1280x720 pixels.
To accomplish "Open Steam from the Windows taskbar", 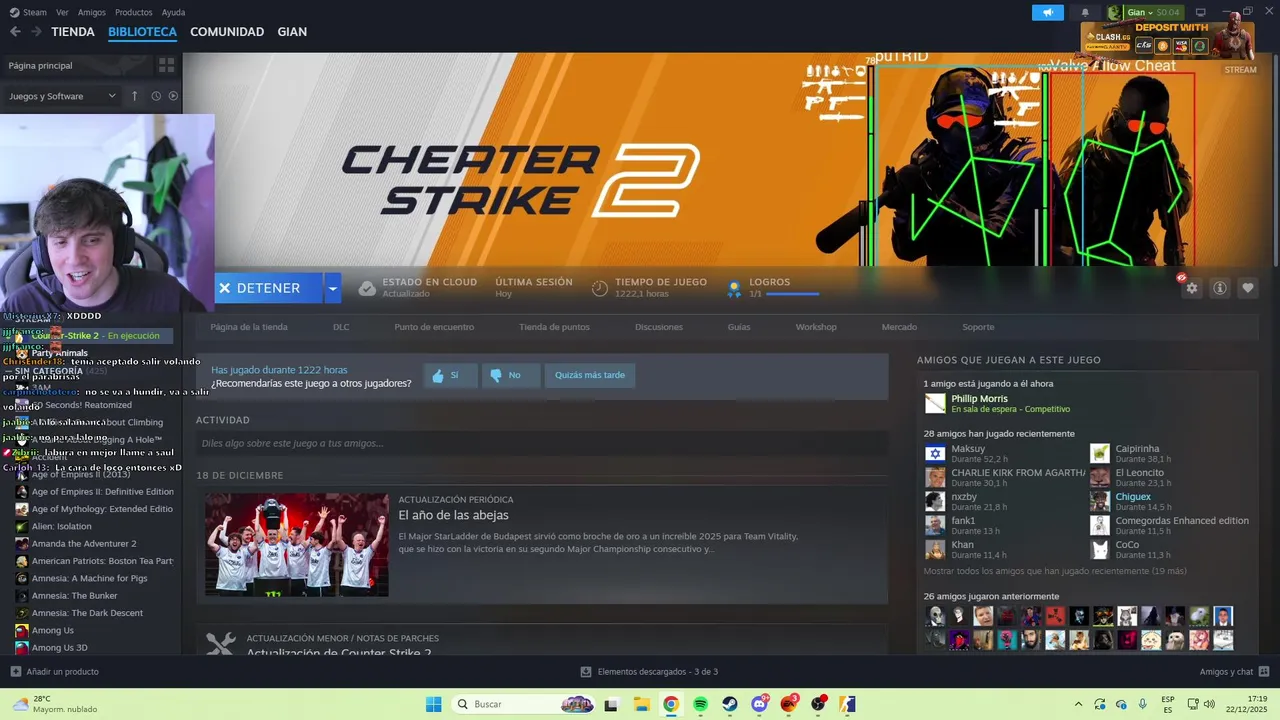I will pos(730,704).
